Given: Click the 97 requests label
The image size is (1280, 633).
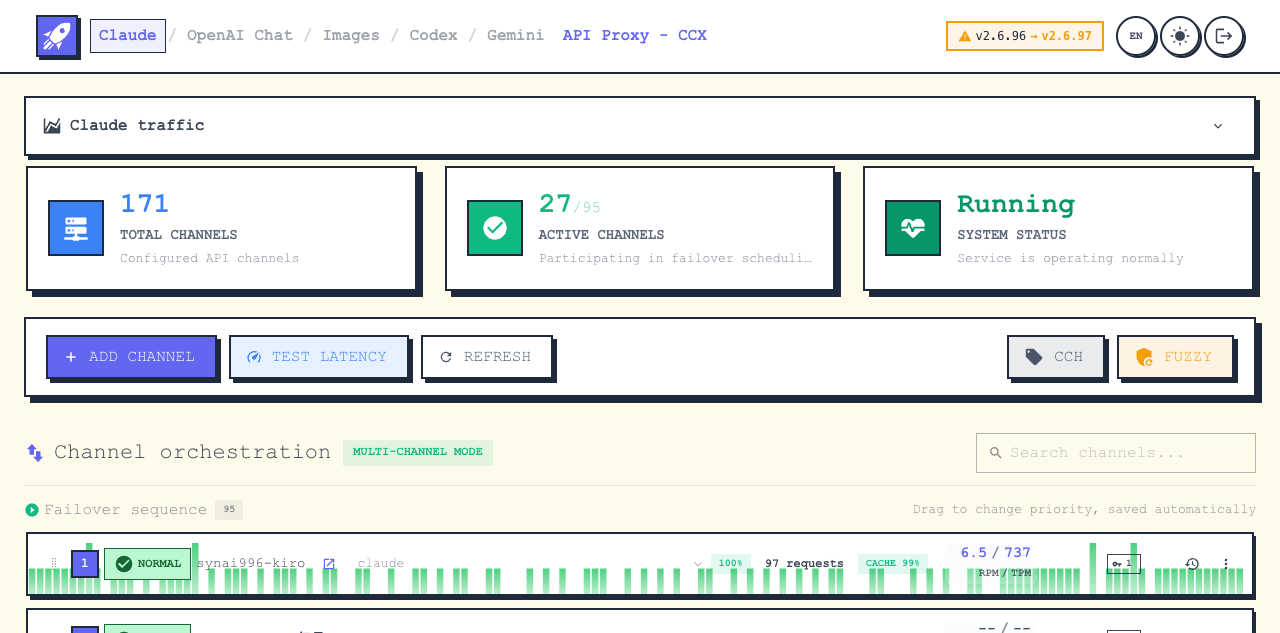Looking at the screenshot, I should pyautogui.click(x=804, y=564).
